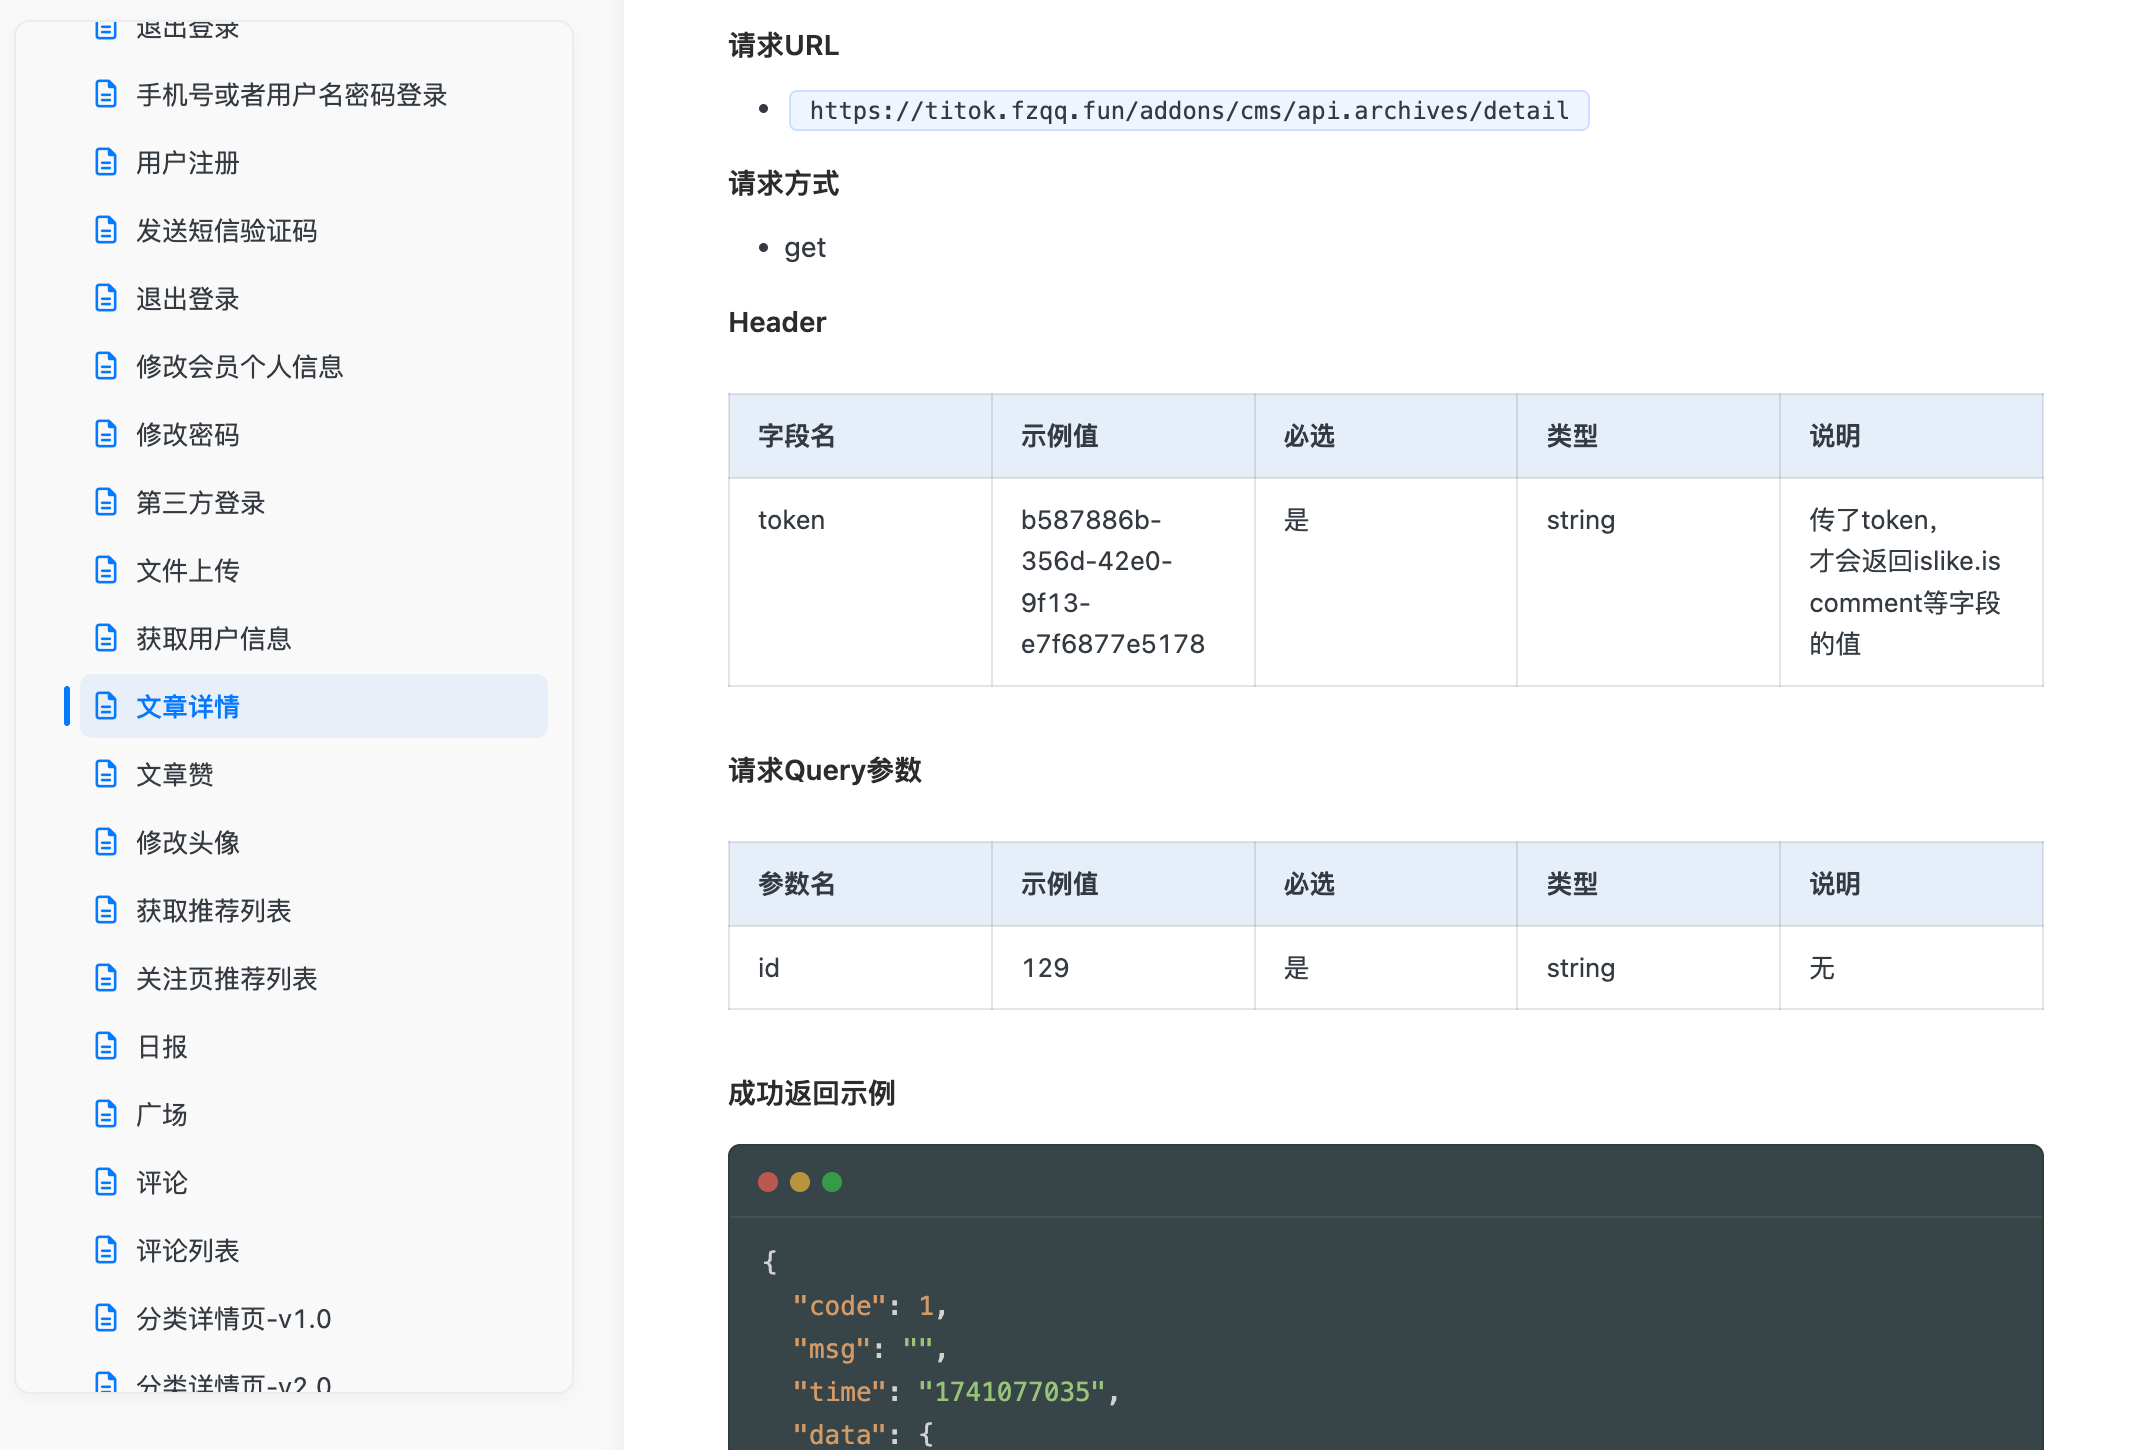The image size is (2144, 1450).
Task: Open 关注页推荐列表 documentation link
Action: (226, 979)
